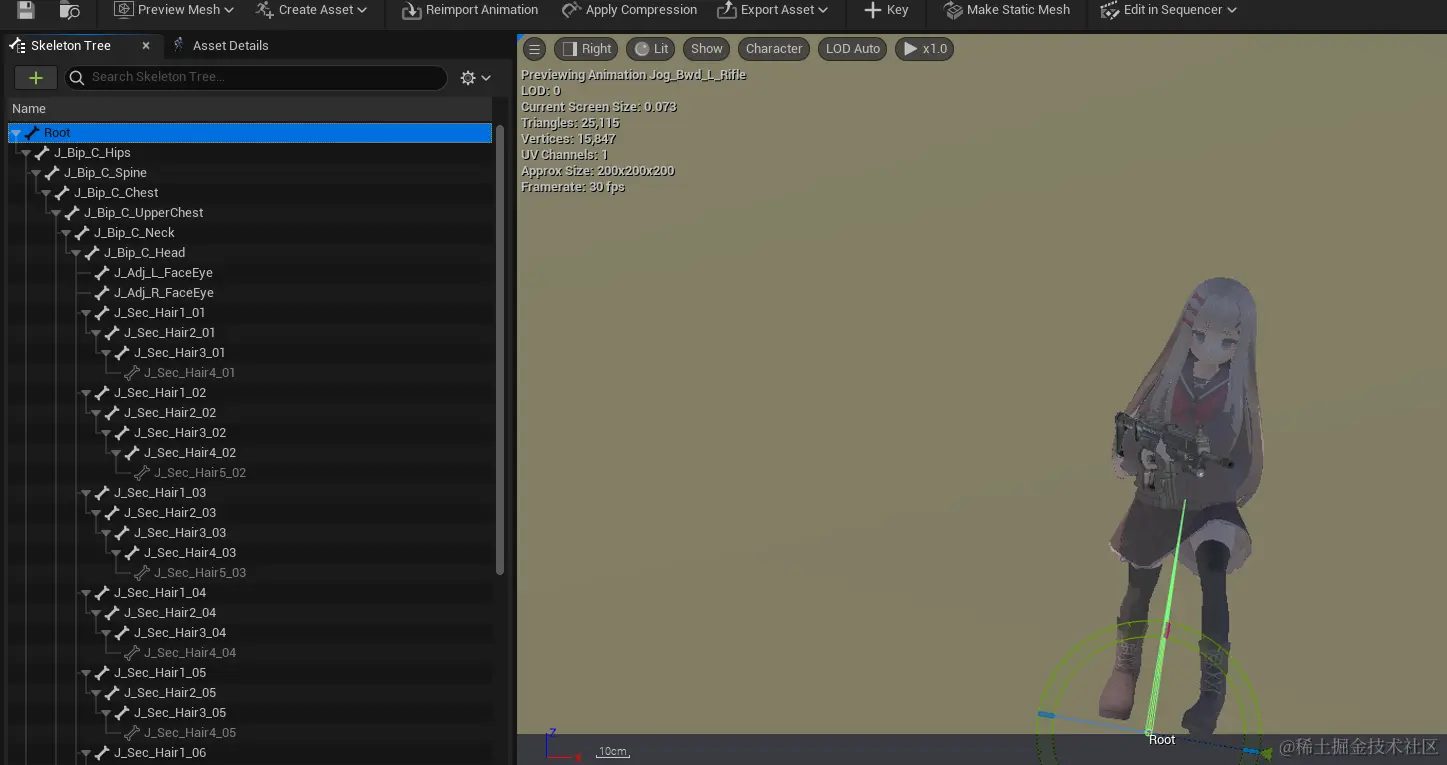
Task: Select the J_Sec_Hair4_02 bone
Action: tap(190, 453)
